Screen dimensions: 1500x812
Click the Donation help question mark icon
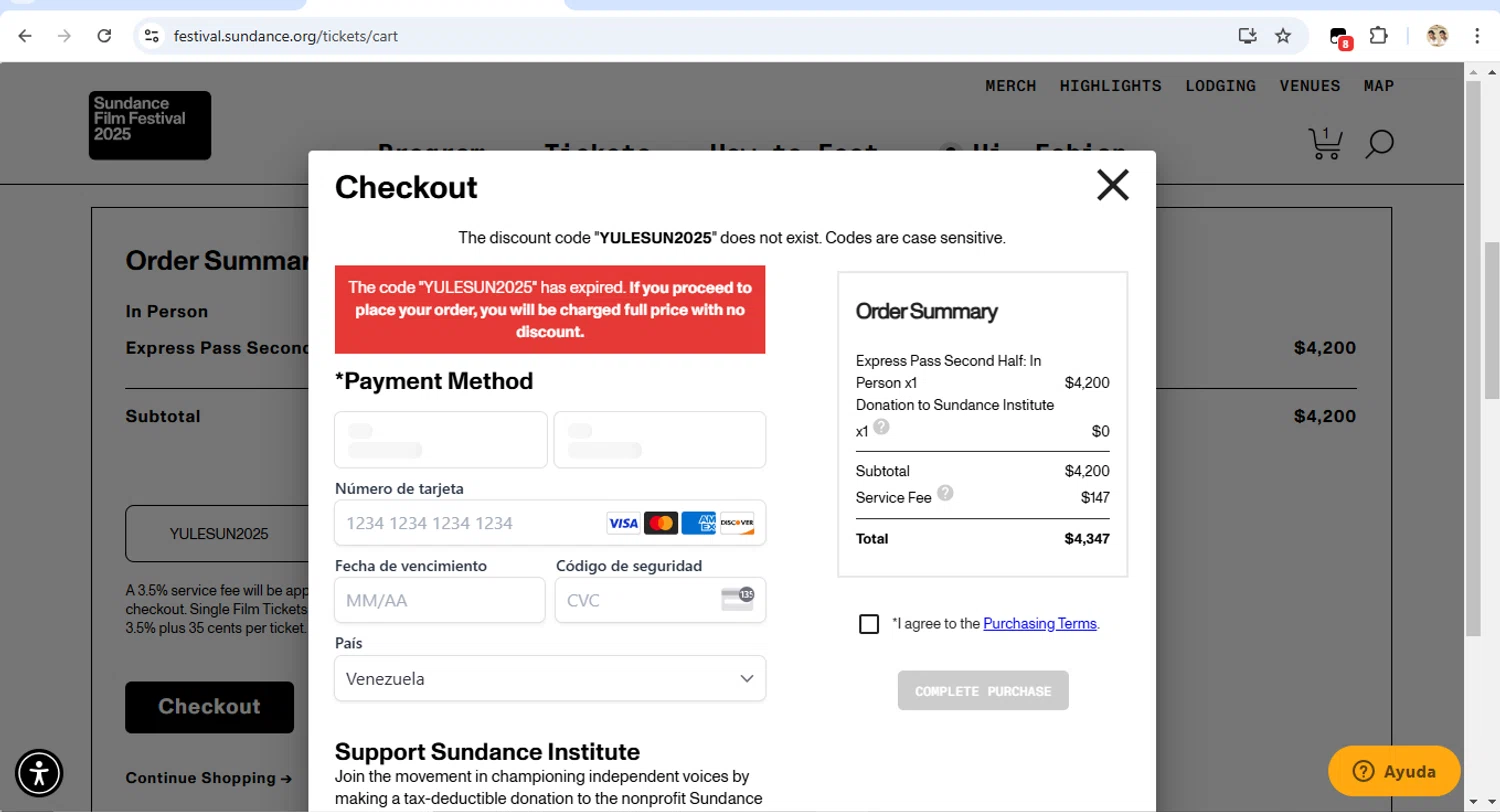(881, 427)
